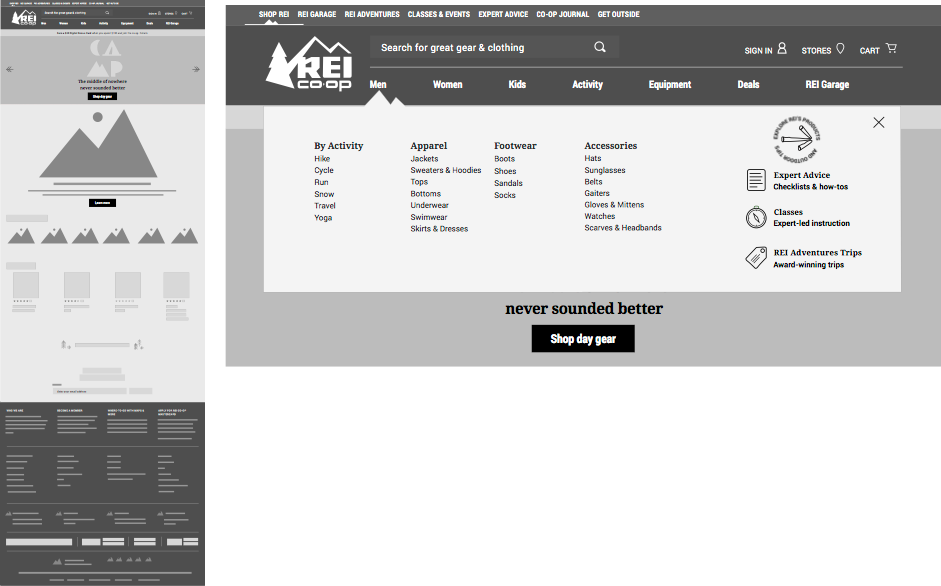941x586 pixels.
Task: Click the Accessories column heading
Action: pyautogui.click(x=611, y=146)
